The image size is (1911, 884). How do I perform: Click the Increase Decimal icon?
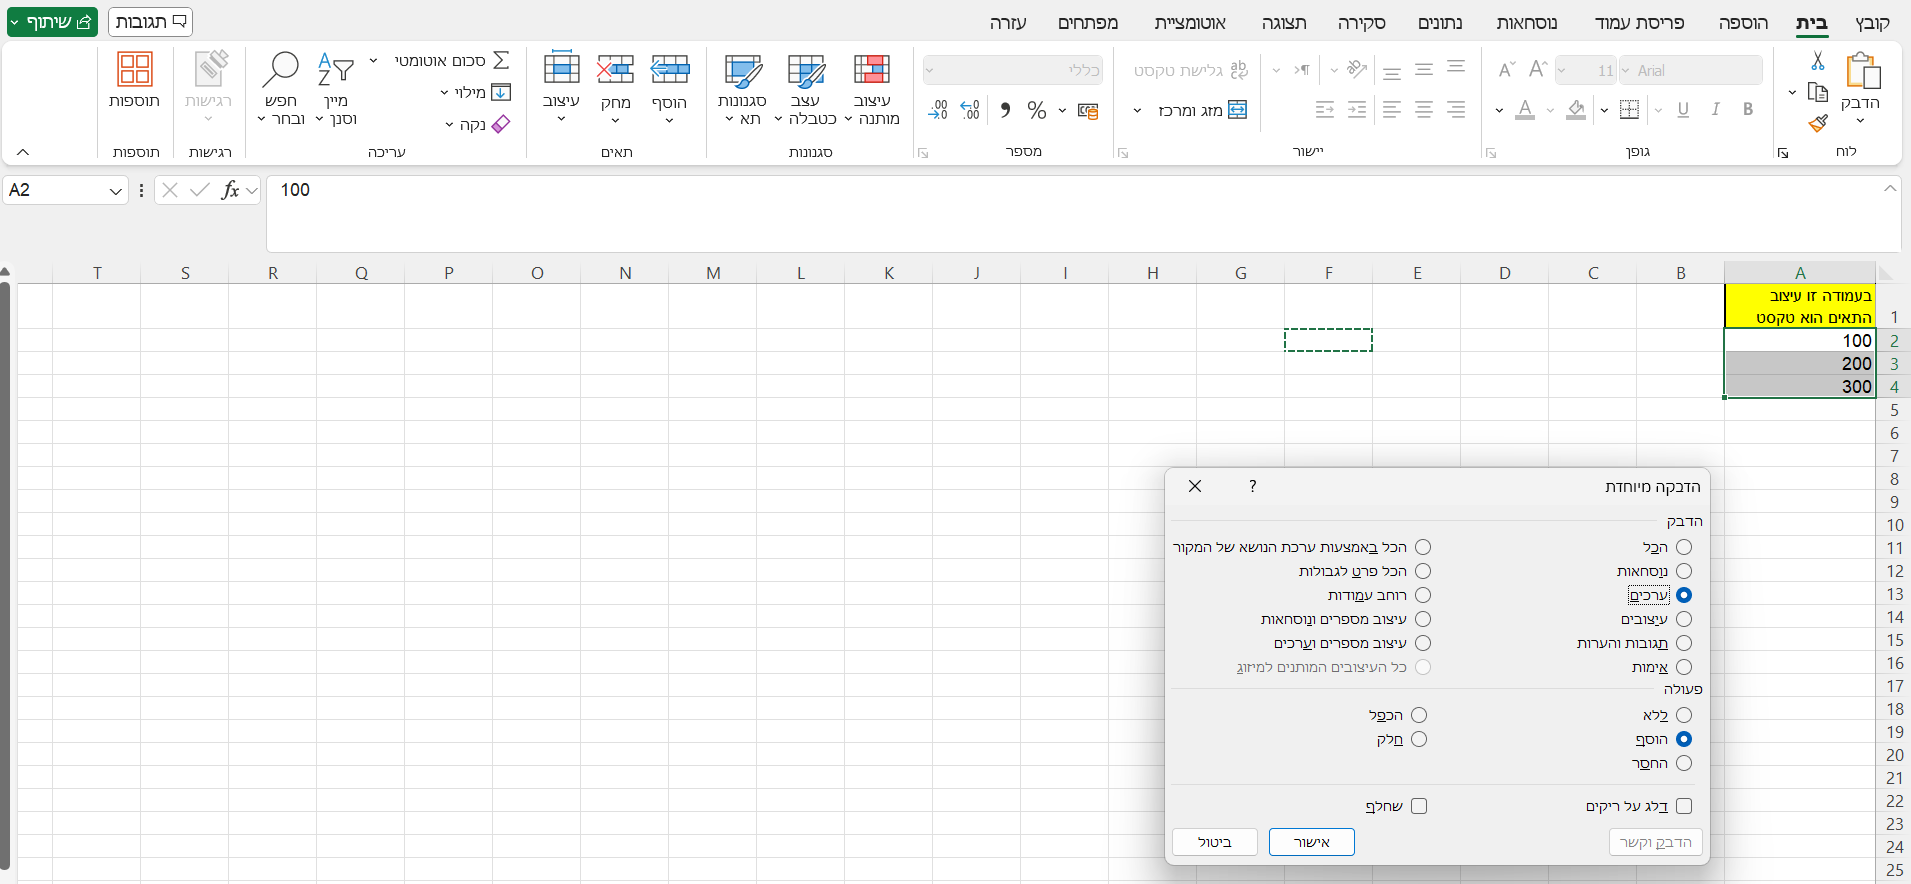(x=970, y=110)
